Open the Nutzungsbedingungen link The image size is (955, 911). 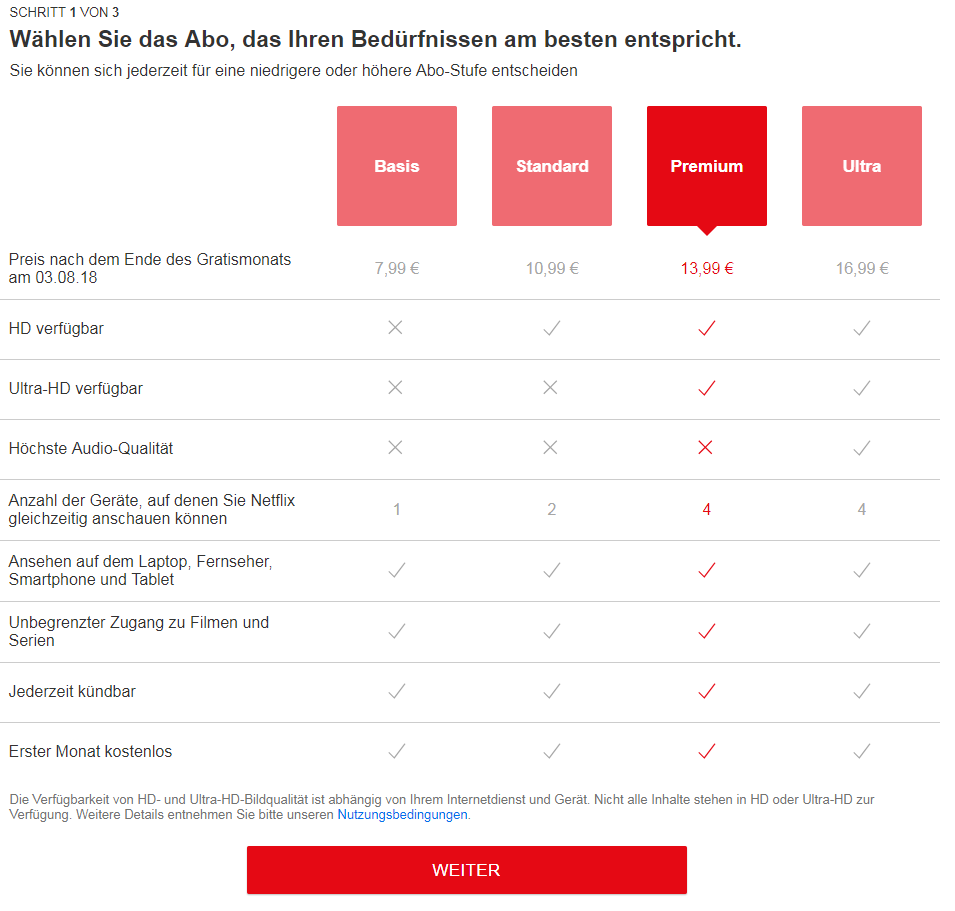coord(403,814)
